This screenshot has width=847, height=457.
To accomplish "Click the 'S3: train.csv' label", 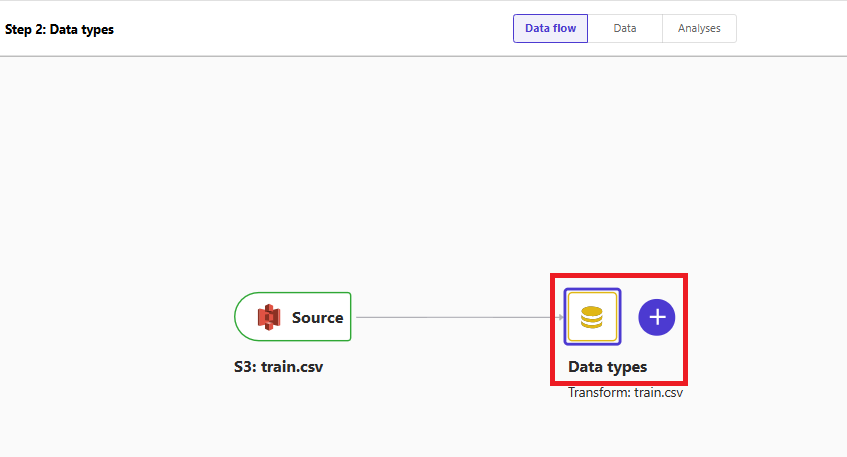I will (278, 367).
